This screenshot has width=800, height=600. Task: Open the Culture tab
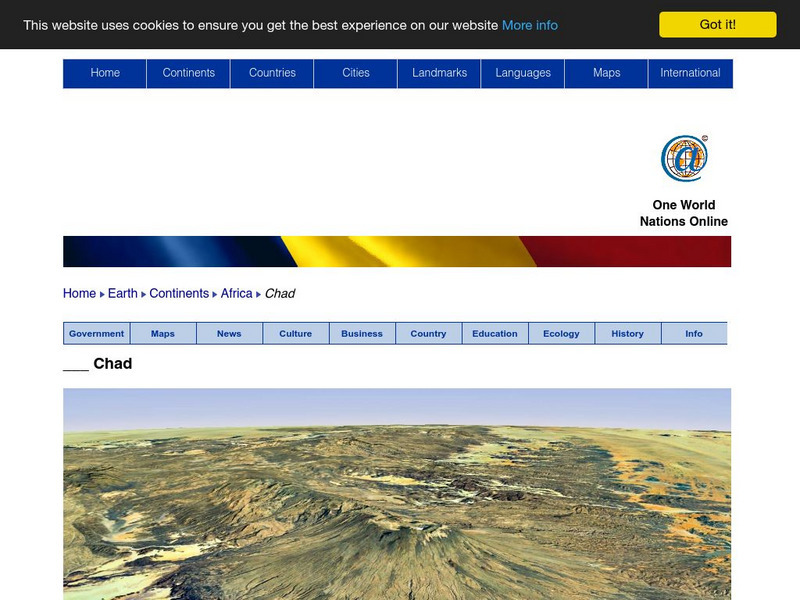coord(296,333)
